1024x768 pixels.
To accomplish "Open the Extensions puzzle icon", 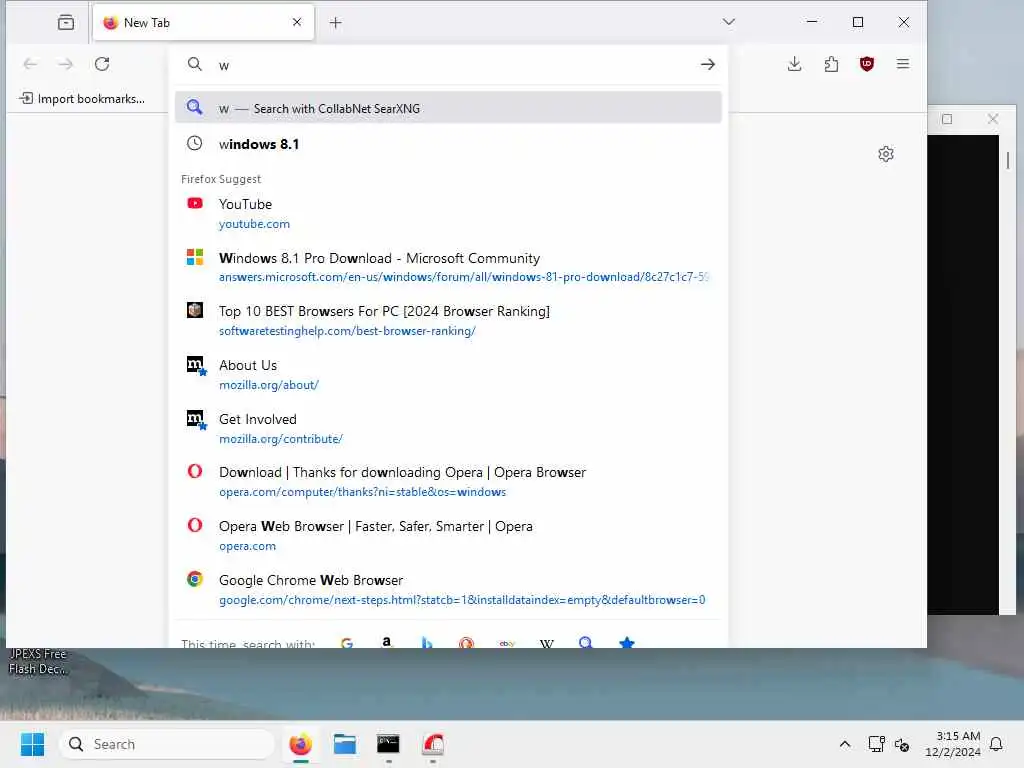I will (831, 64).
